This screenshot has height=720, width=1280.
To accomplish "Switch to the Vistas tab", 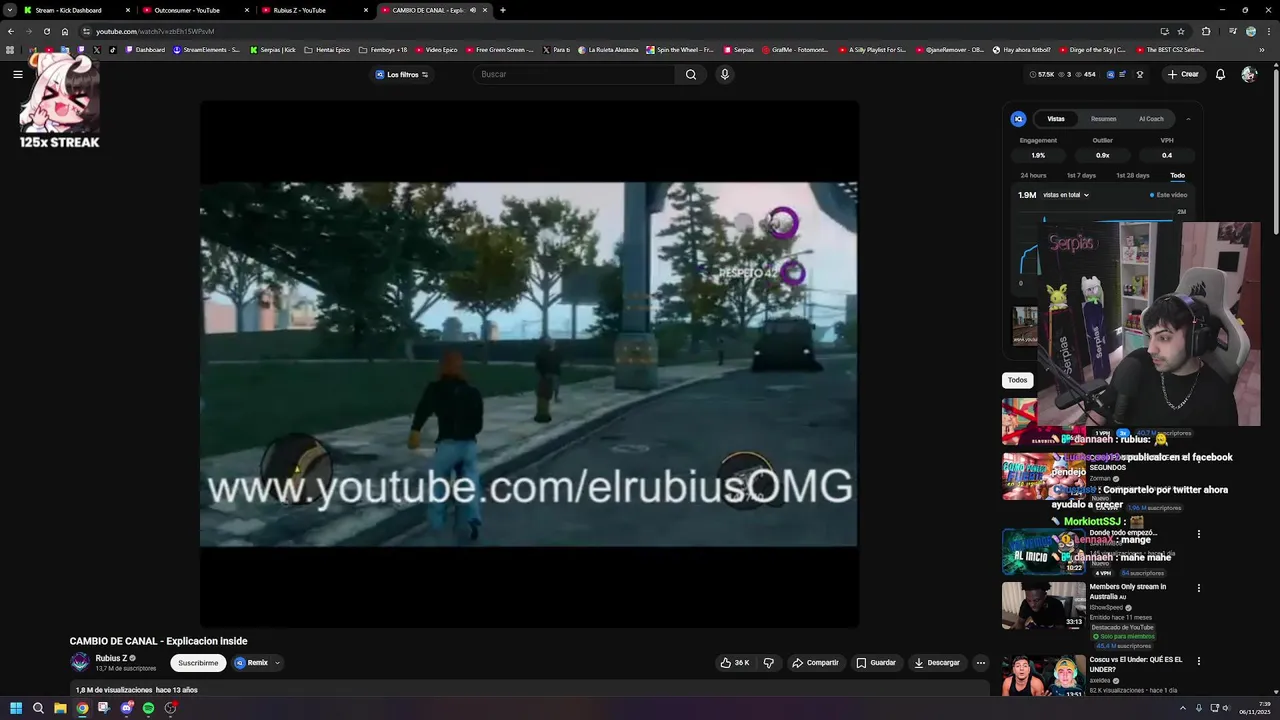I will [1056, 119].
